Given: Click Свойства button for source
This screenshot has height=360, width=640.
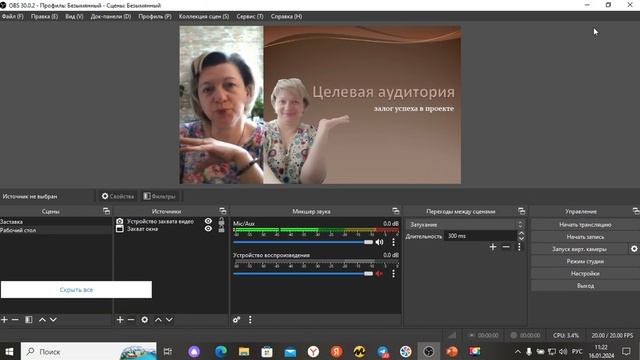Looking at the screenshot, I should click(x=118, y=196).
